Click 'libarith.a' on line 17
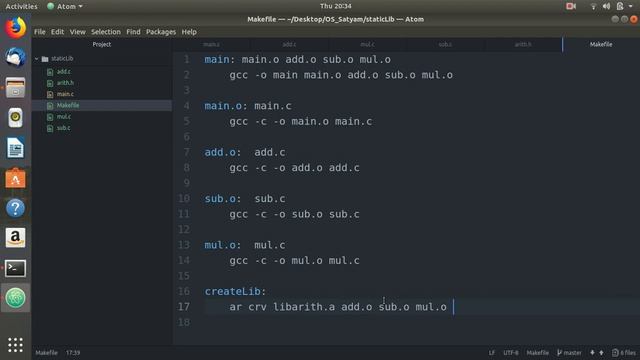Screen dimensions: 640x360 pos(304,307)
